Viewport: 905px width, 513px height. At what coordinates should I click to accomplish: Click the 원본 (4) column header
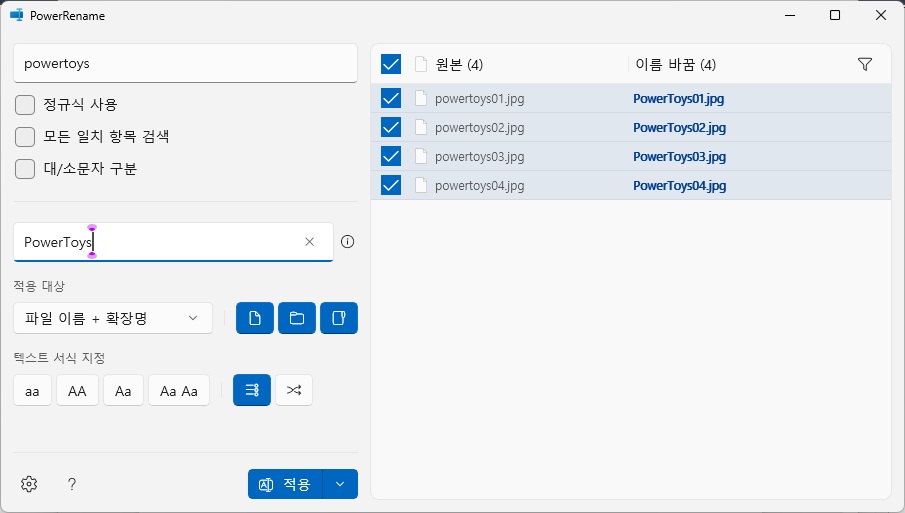(459, 65)
